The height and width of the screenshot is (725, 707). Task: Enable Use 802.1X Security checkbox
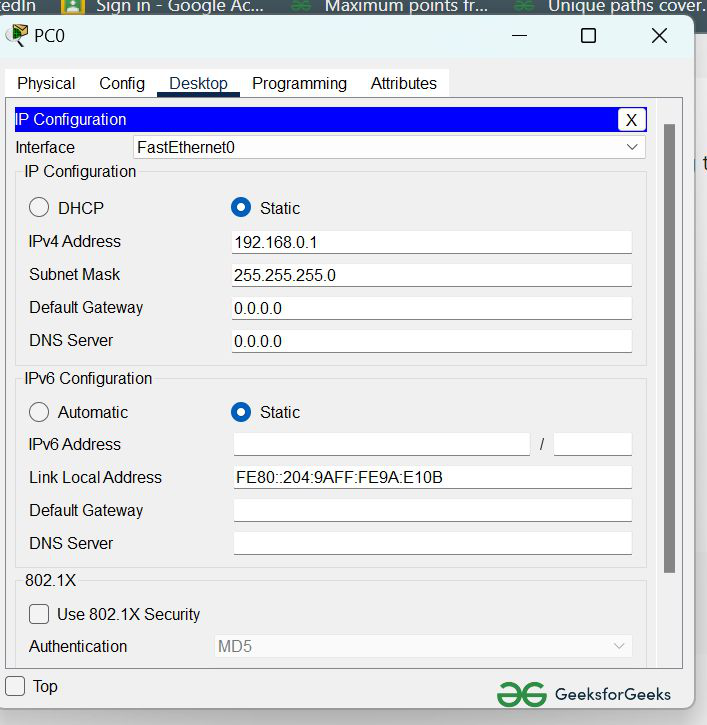(39, 614)
